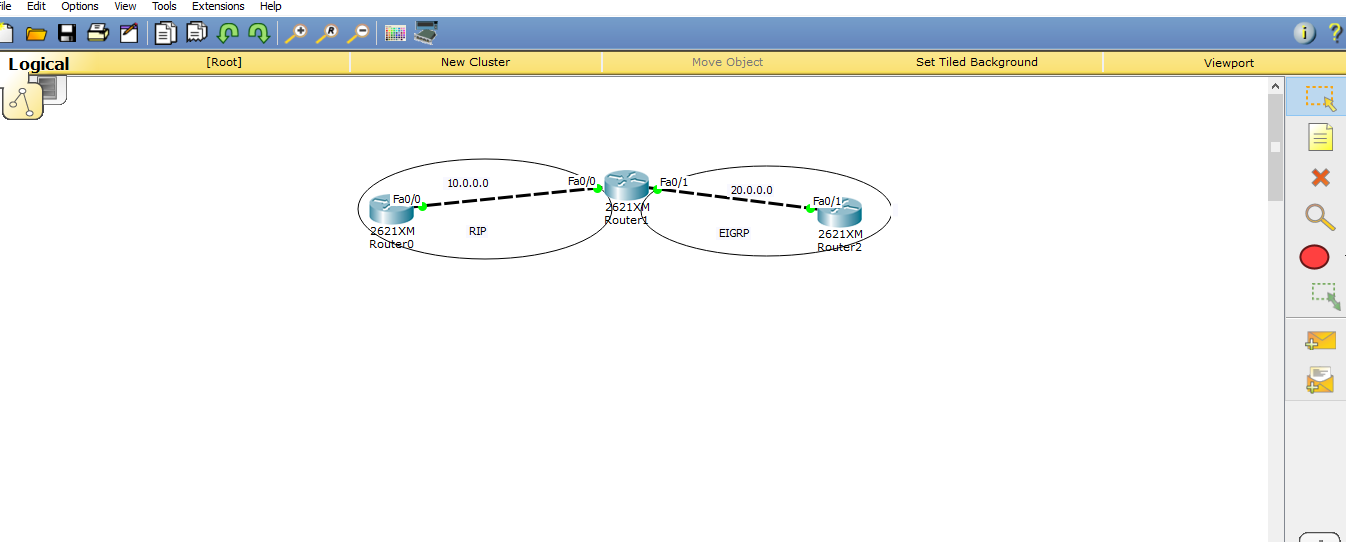Open the Help menu
The height and width of the screenshot is (542, 1346).
[270, 6]
